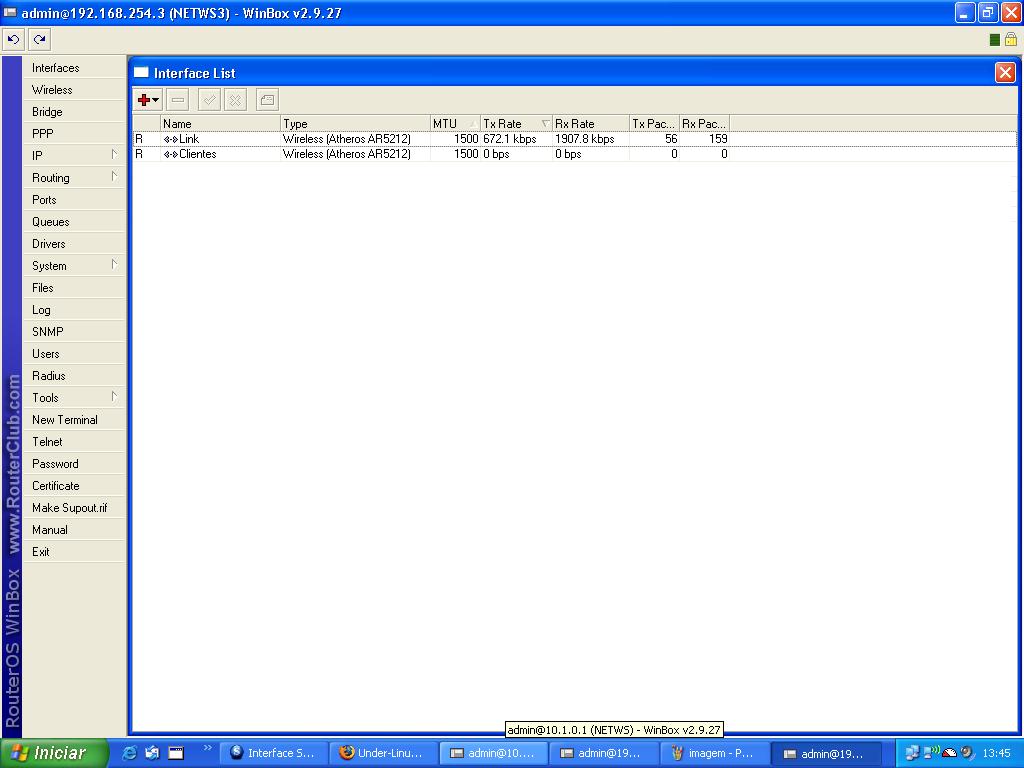Click the padlock icon at top right
This screenshot has height=768, width=1024.
pos(1011,40)
